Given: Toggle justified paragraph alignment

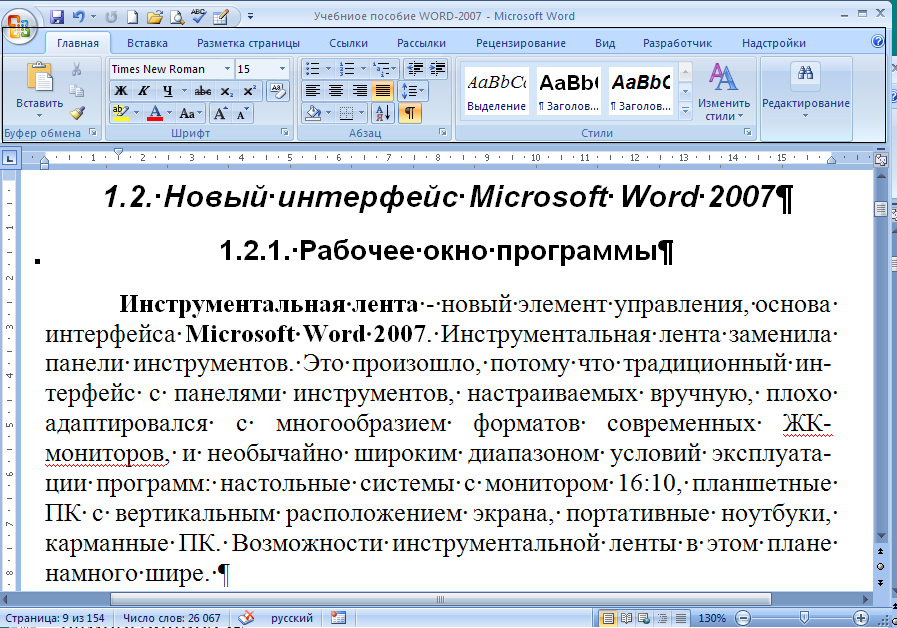Looking at the screenshot, I should point(382,91).
